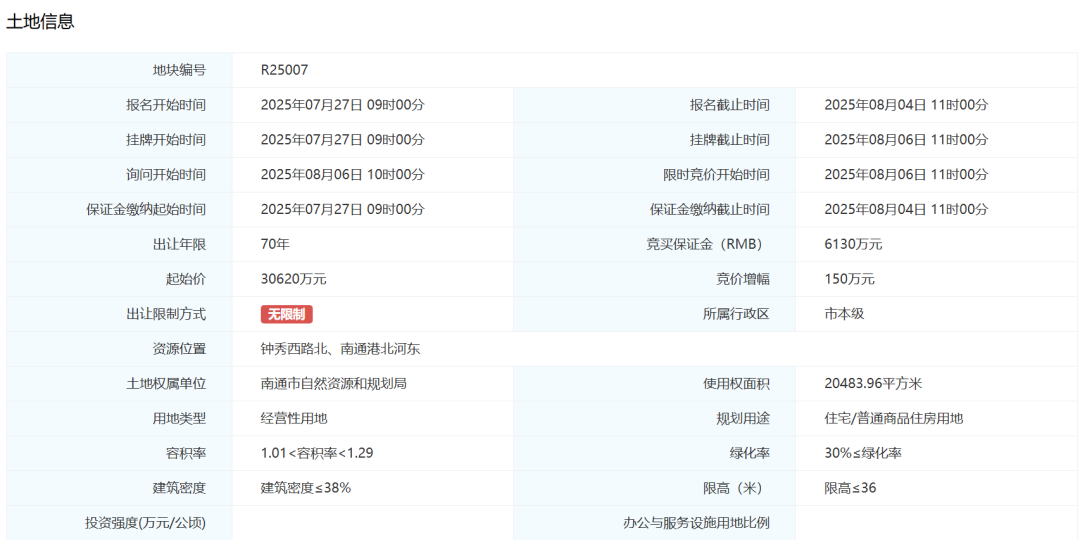Viewport: 1080px width, 540px height.
Task: Select the 市本级 value
Action: pos(844,314)
